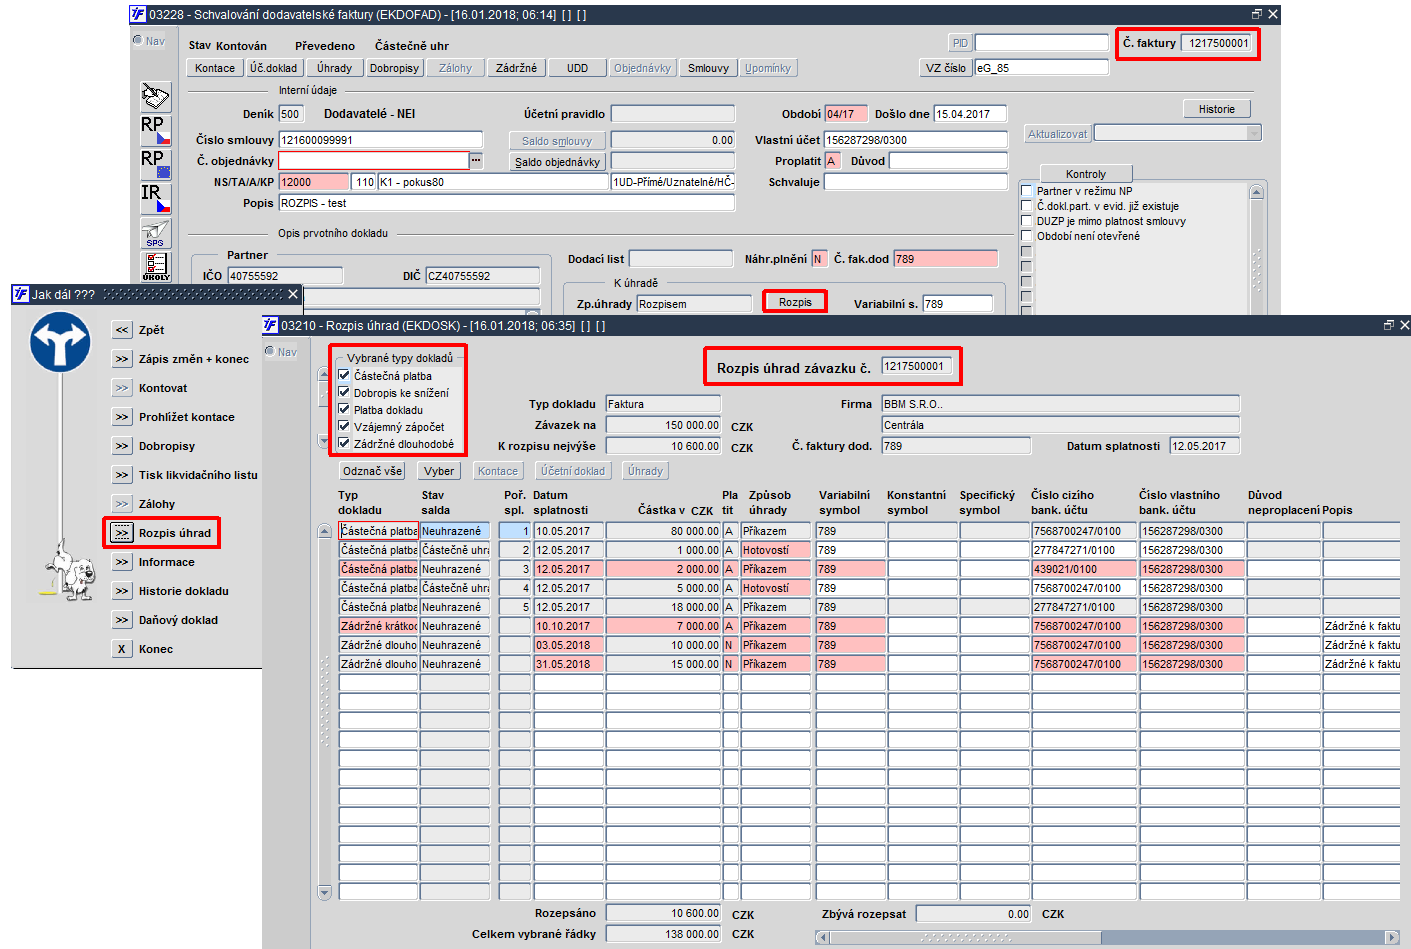Click arrow button beside Dobropisy in Jak dál menu

(x=122, y=446)
